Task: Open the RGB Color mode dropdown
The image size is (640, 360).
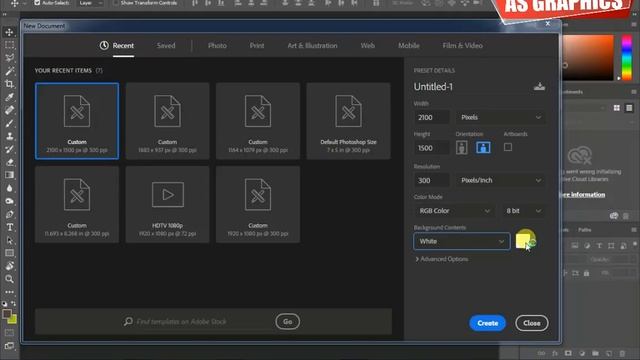Action: [454, 211]
